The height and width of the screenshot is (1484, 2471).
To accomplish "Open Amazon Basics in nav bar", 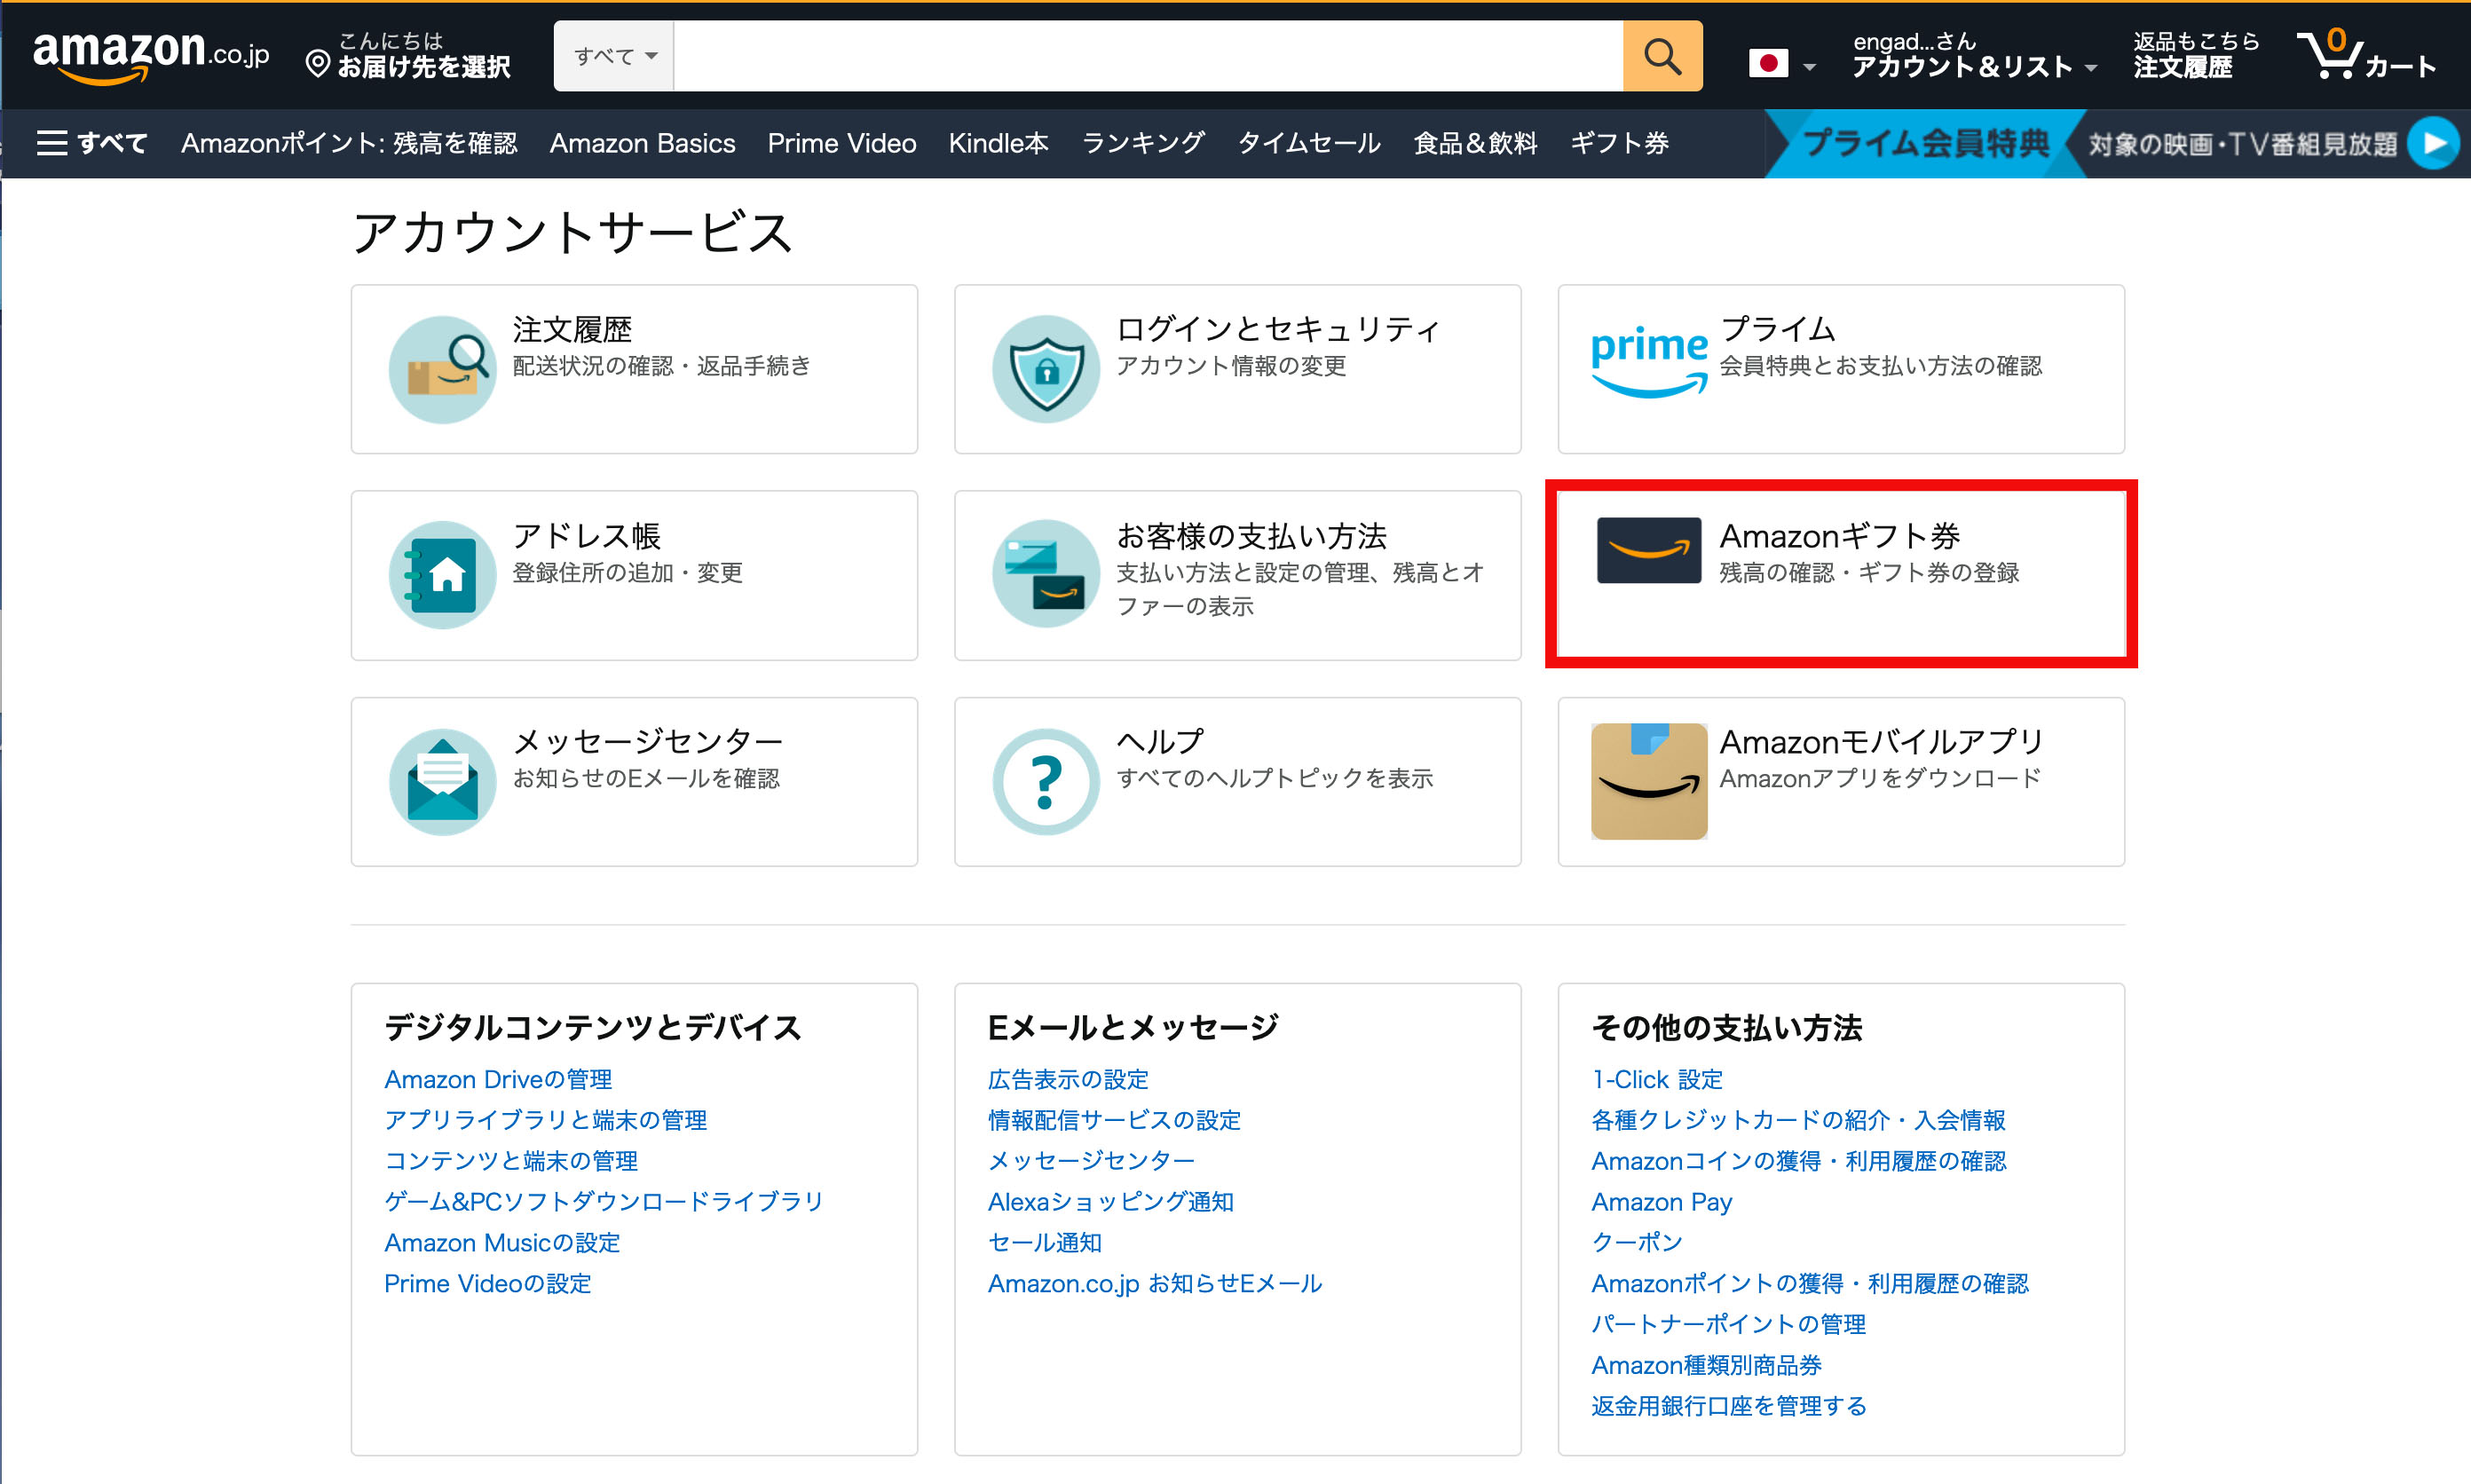I will click(642, 144).
